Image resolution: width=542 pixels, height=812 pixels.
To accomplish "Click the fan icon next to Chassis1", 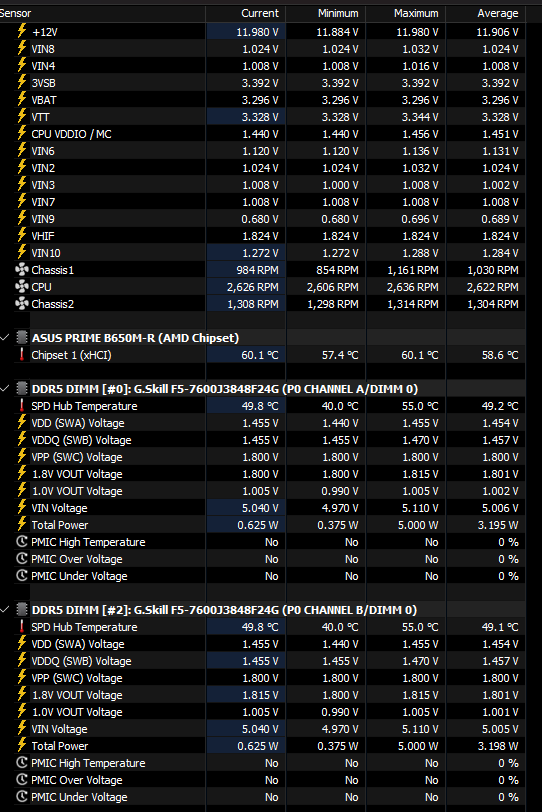I will (22, 269).
